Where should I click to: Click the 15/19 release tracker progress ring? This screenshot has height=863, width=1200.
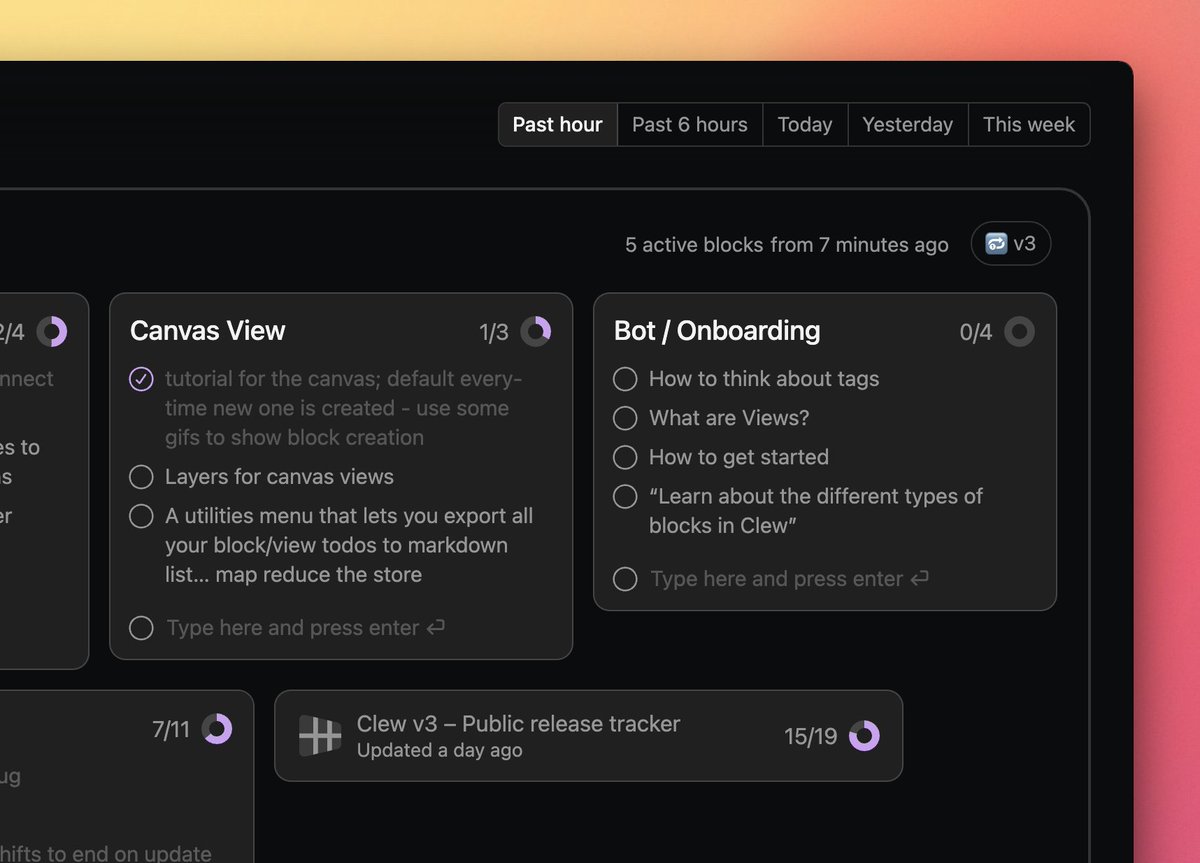coord(864,736)
